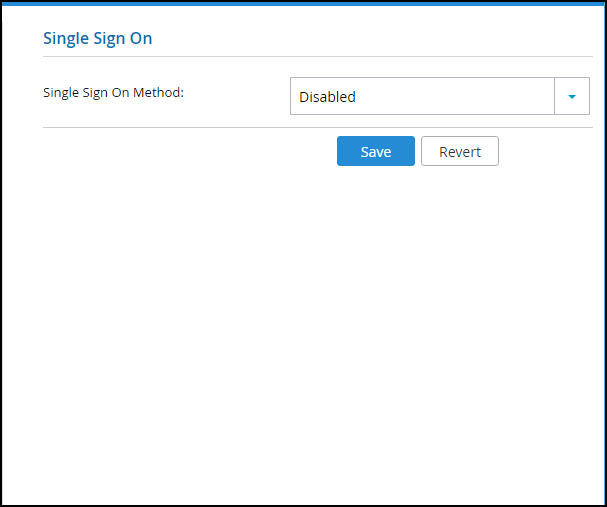Screen dimensions: 607x507
Task: Click the Save text on the button
Action: [x=376, y=152]
